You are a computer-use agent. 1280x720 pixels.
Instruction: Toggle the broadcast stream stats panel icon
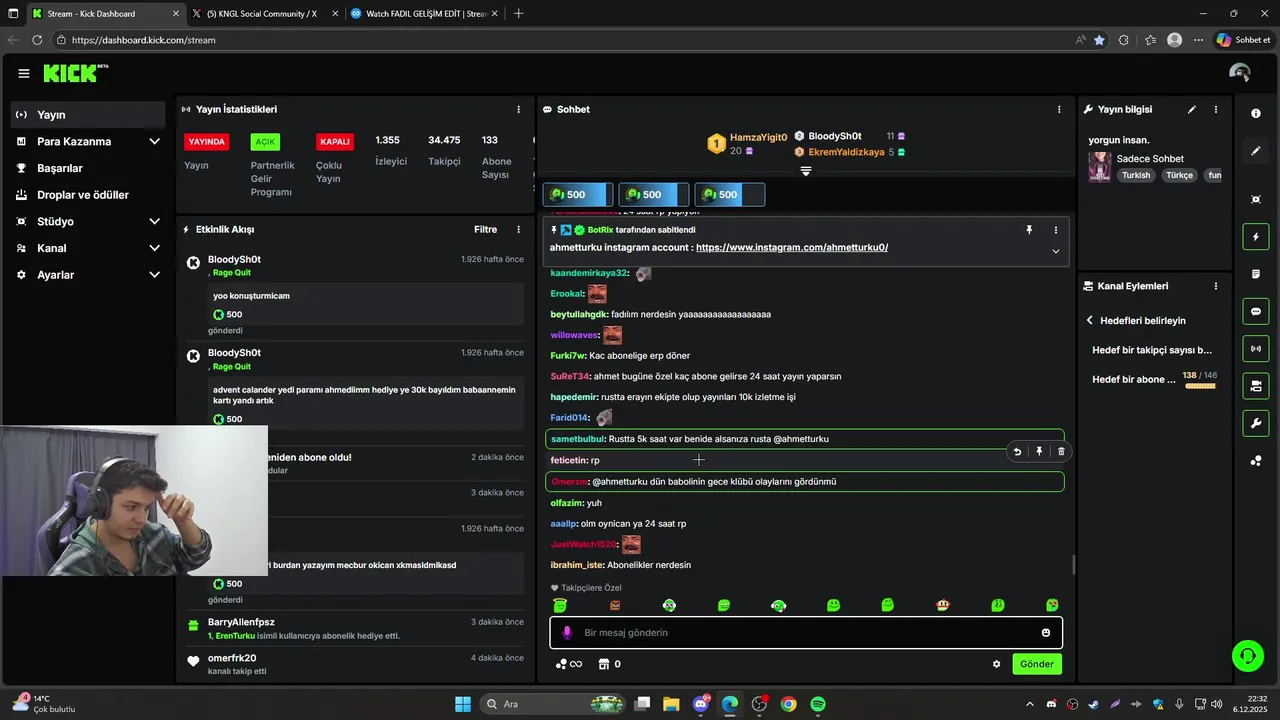pos(1256,348)
